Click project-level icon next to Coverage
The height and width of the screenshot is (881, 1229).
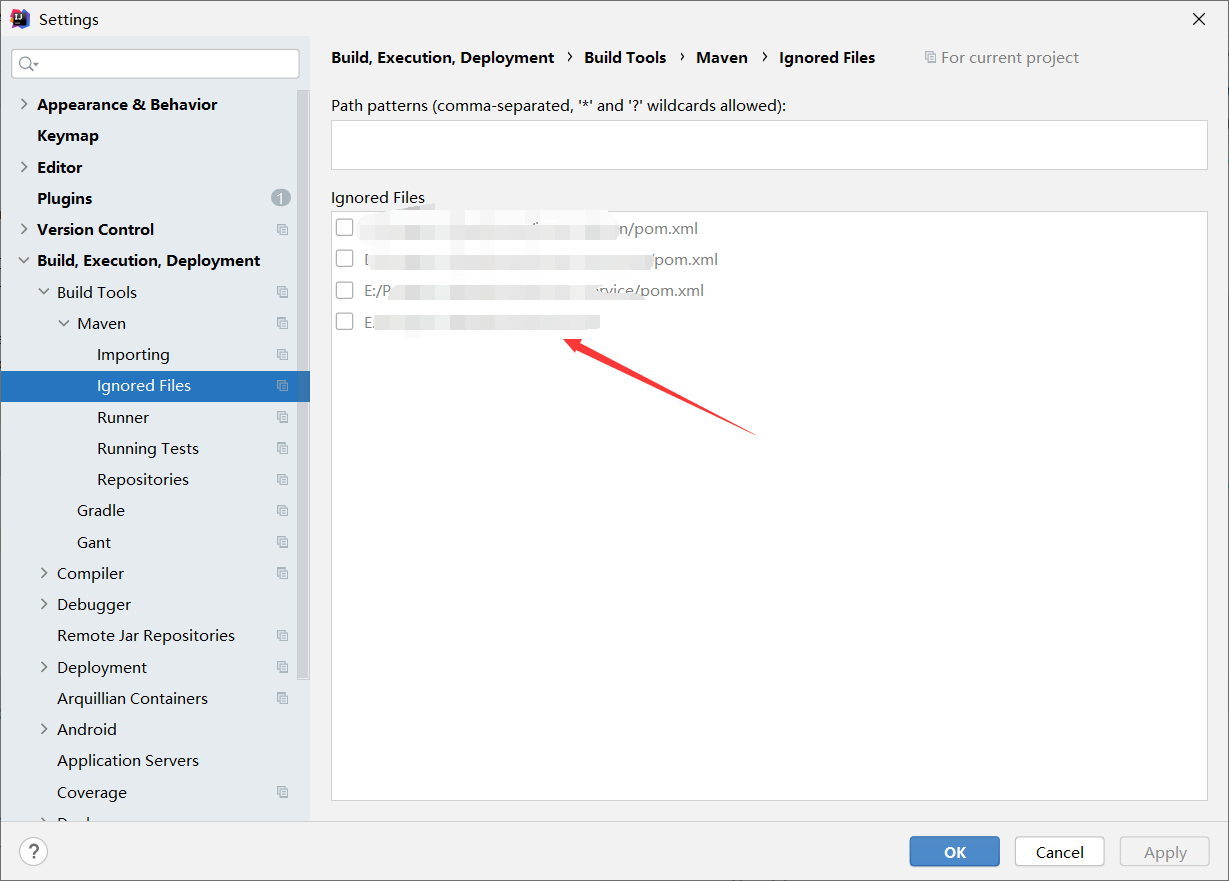pyautogui.click(x=282, y=792)
